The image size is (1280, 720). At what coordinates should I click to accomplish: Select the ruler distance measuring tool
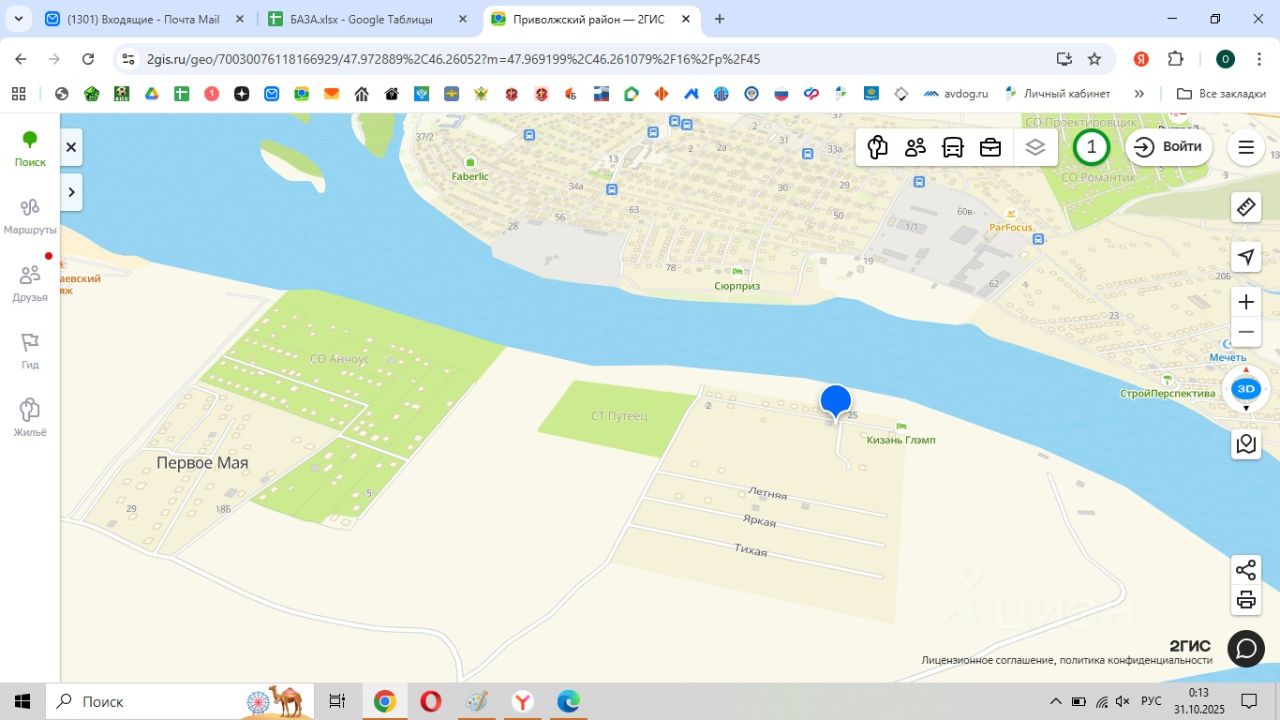(1246, 207)
